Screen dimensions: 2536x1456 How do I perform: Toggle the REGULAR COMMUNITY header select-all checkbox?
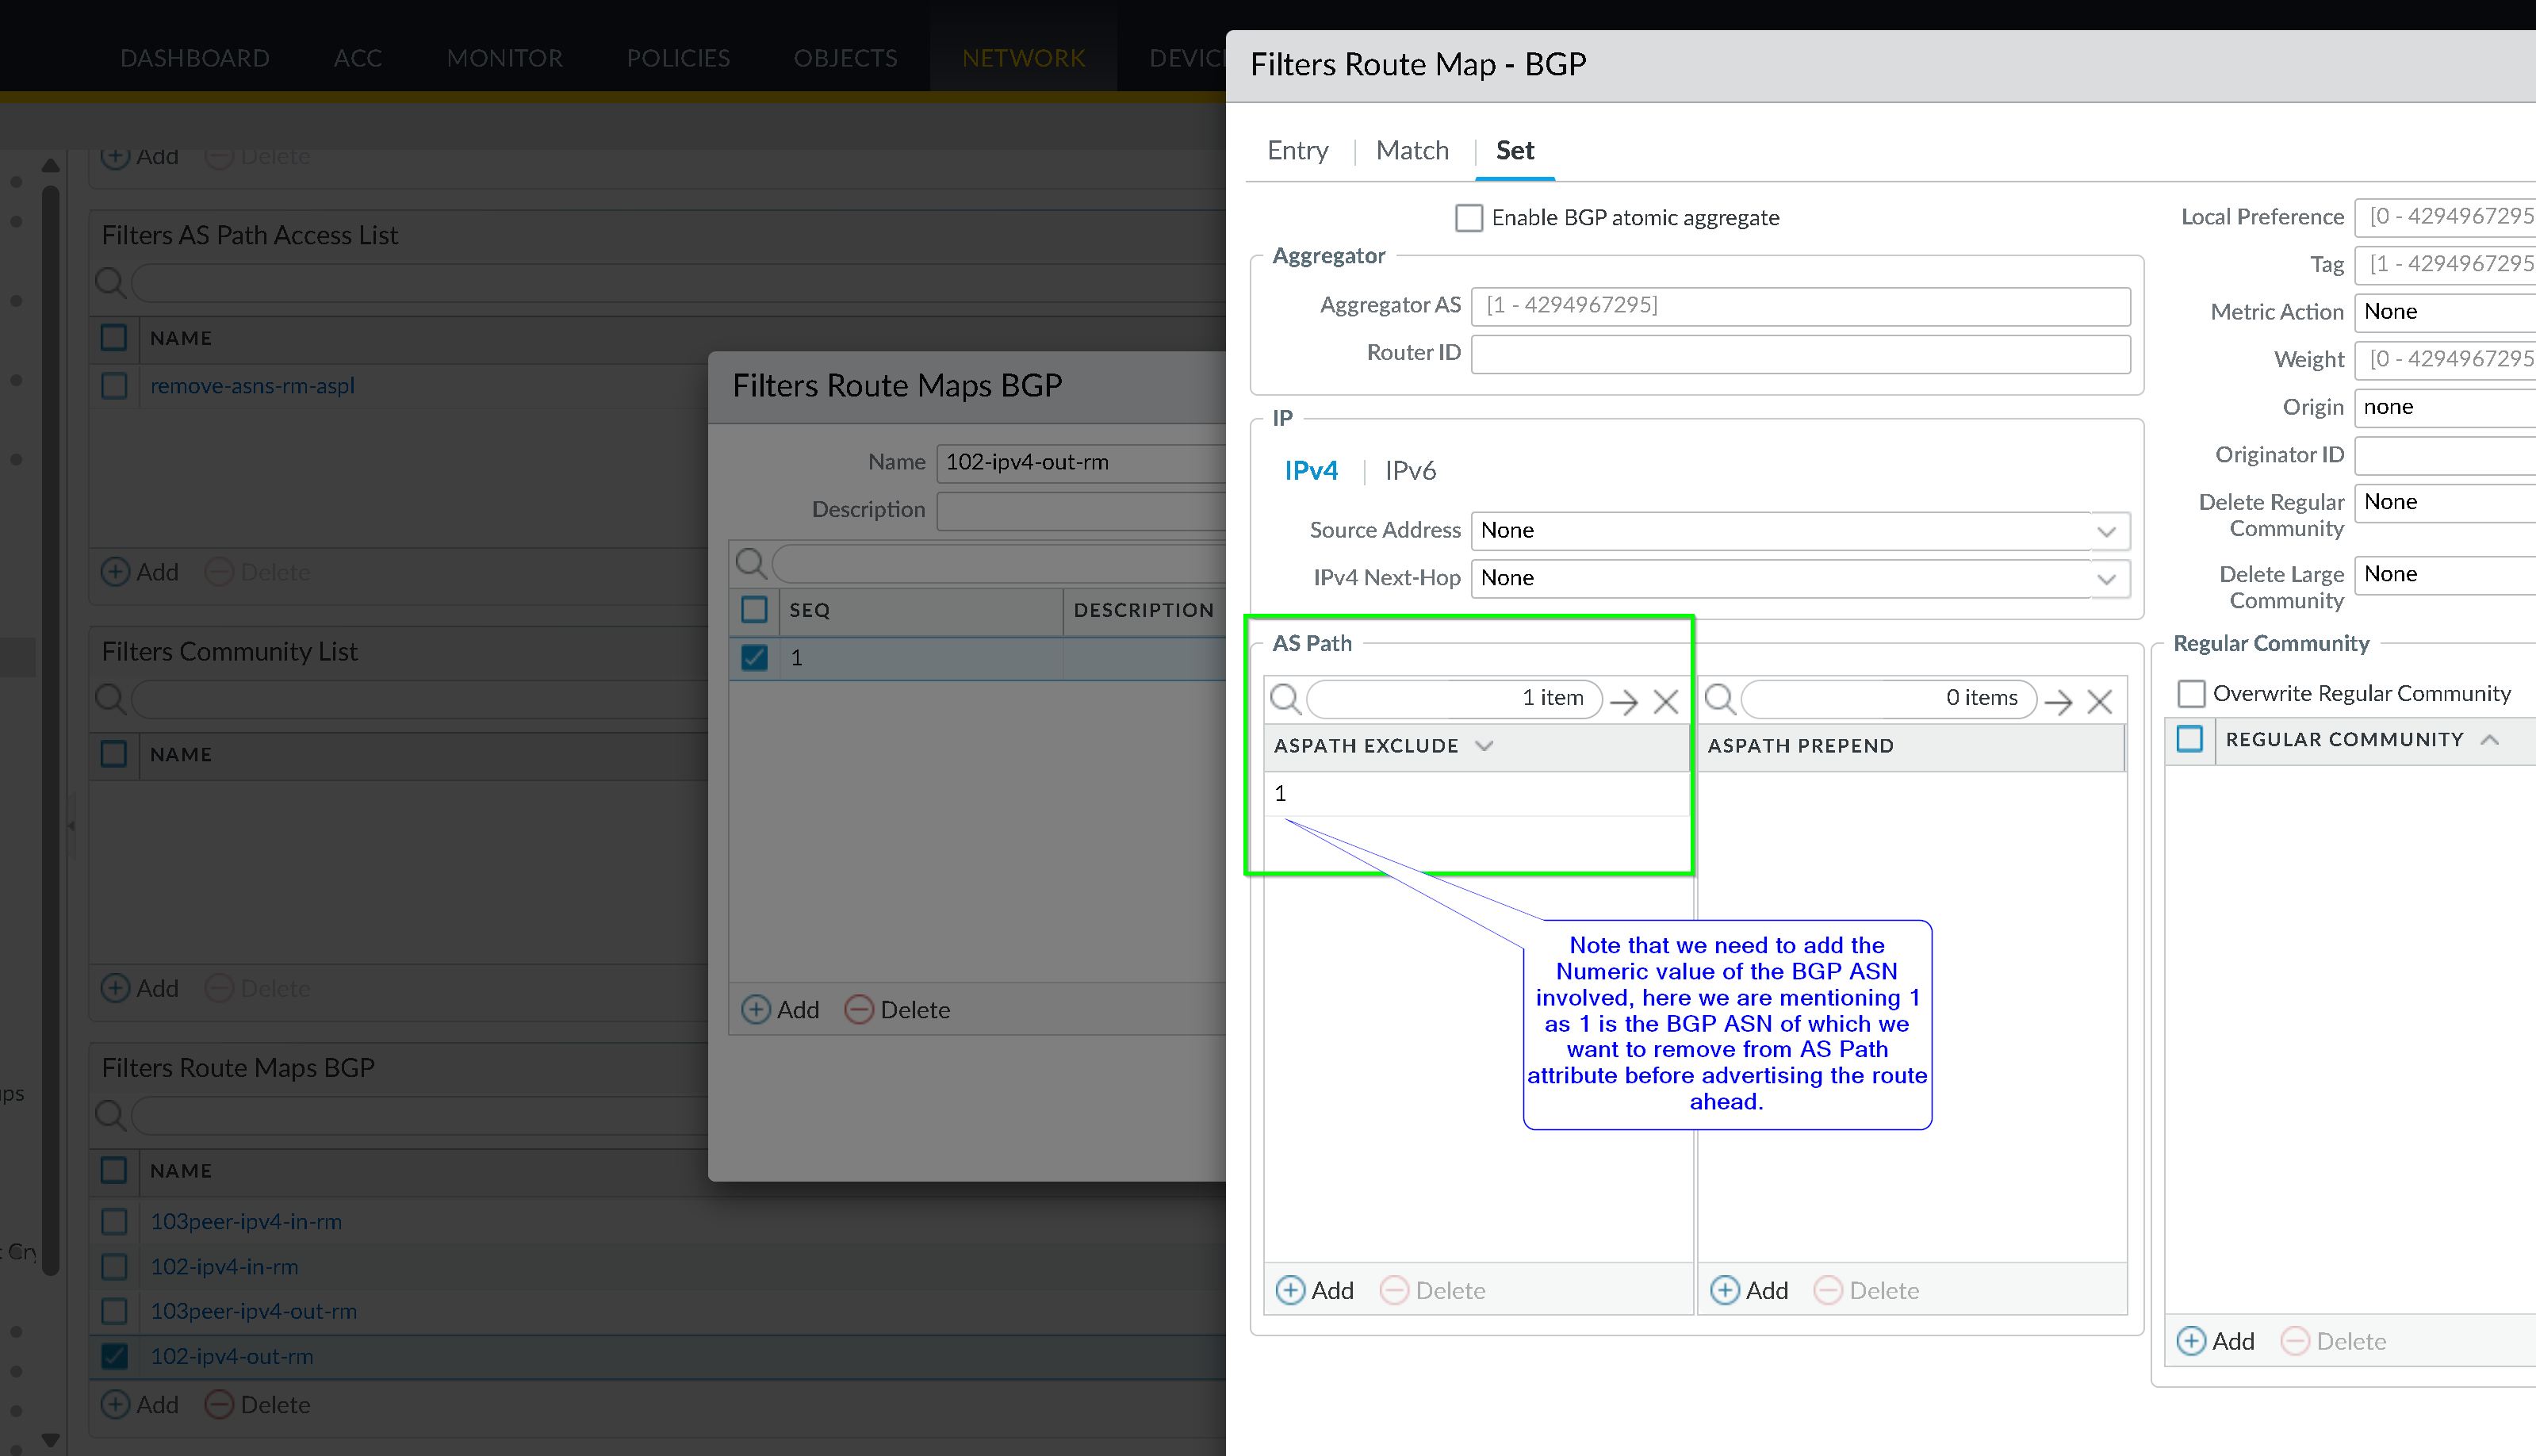[2189, 739]
